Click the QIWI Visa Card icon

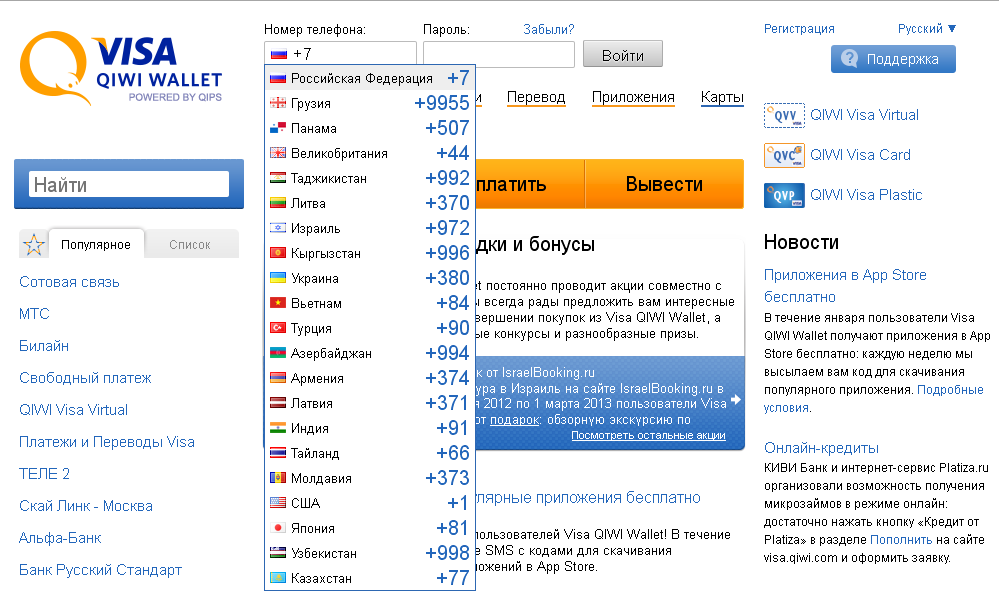click(783, 155)
